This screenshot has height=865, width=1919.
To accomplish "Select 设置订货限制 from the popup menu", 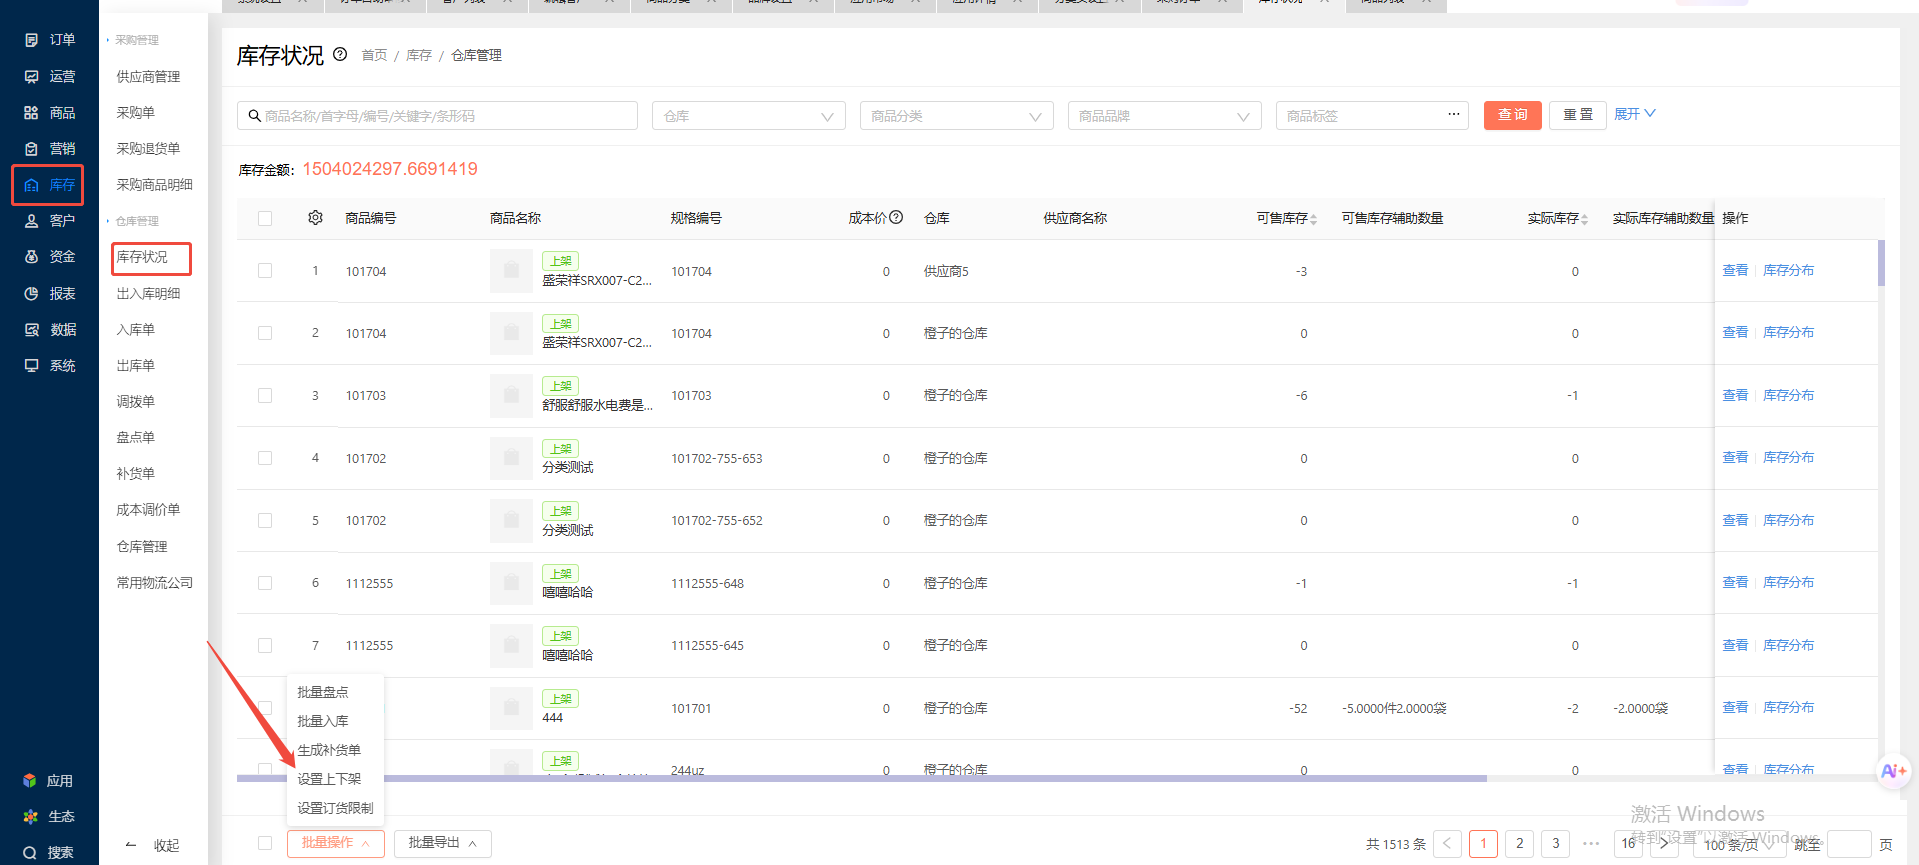I will 335,808.
